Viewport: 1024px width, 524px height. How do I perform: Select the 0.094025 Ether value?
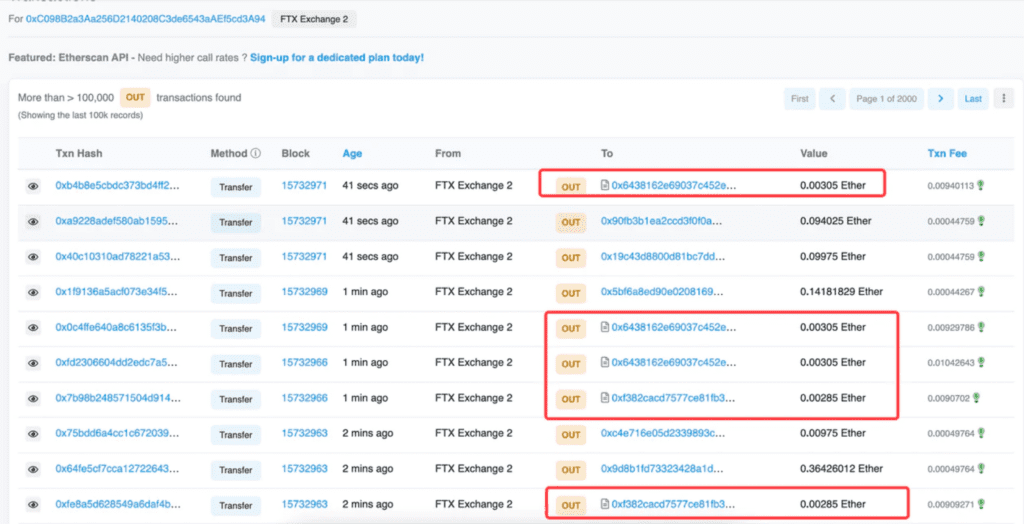[835, 221]
